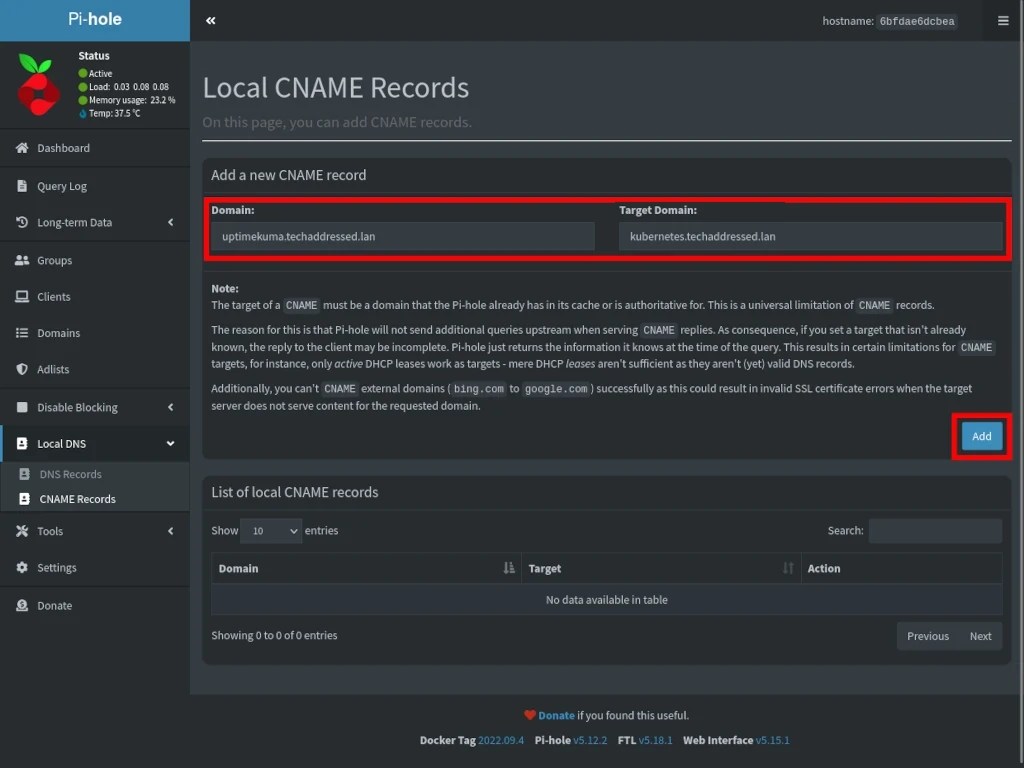Viewport: 1024px width, 768px height.
Task: Open the Show entries dropdown
Action: coord(271,530)
